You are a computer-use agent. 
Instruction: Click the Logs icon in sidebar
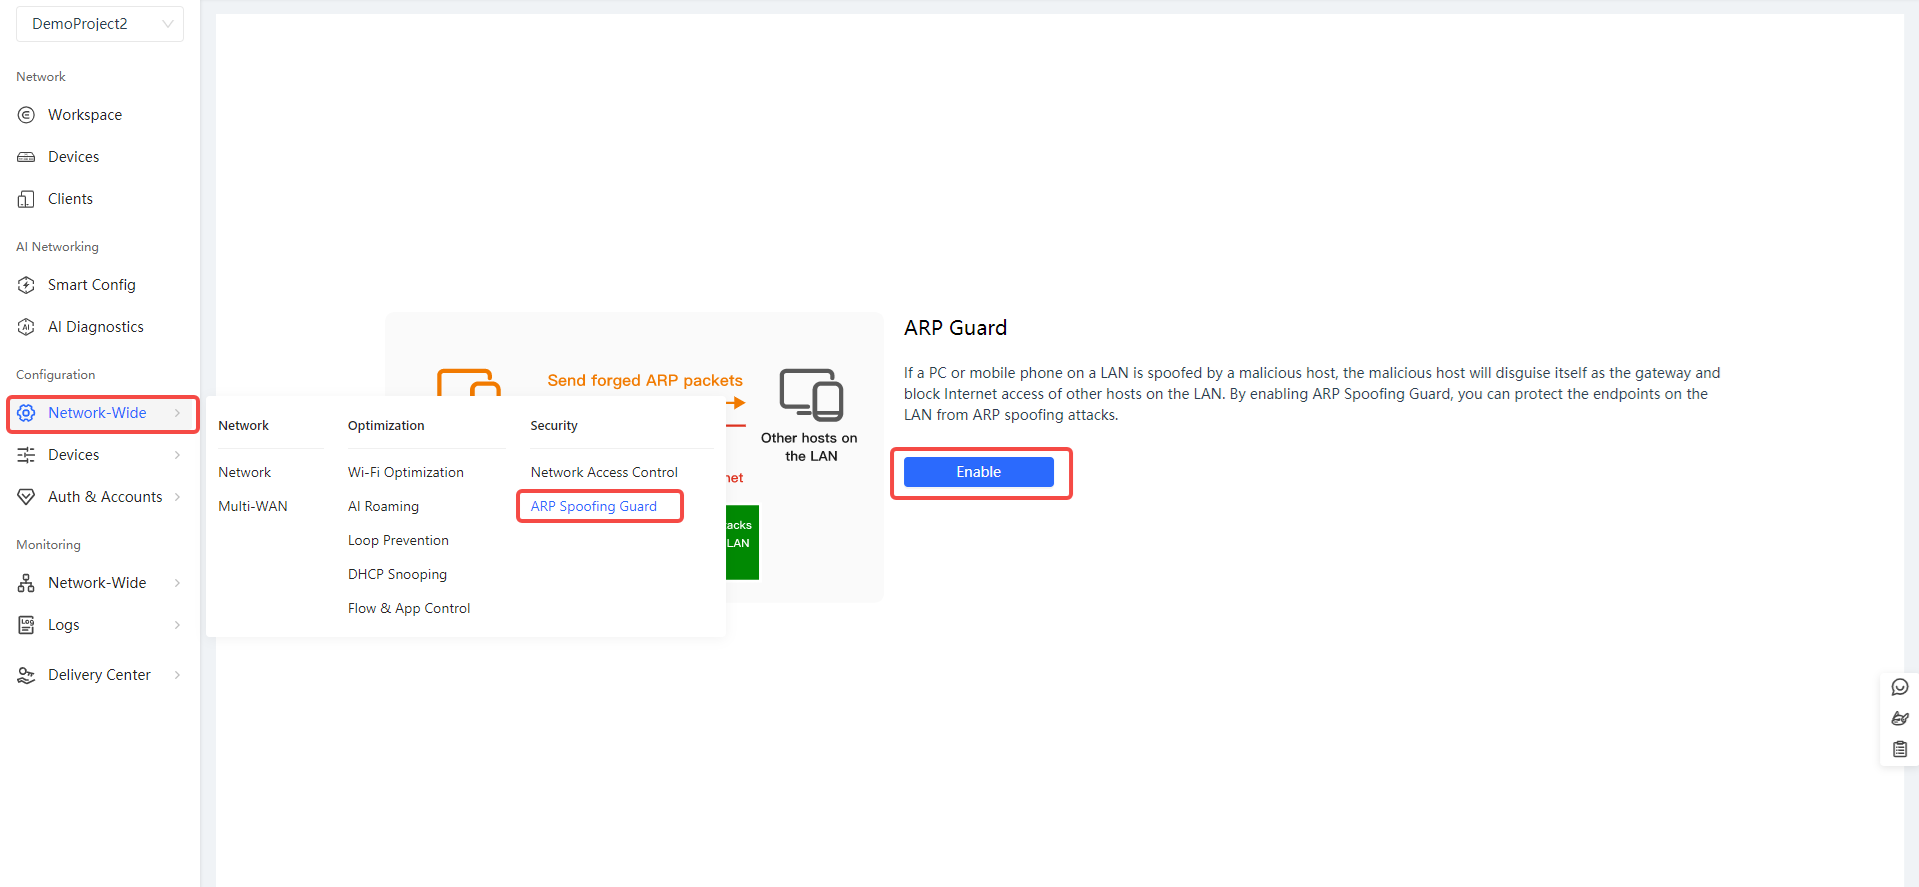tap(26, 625)
